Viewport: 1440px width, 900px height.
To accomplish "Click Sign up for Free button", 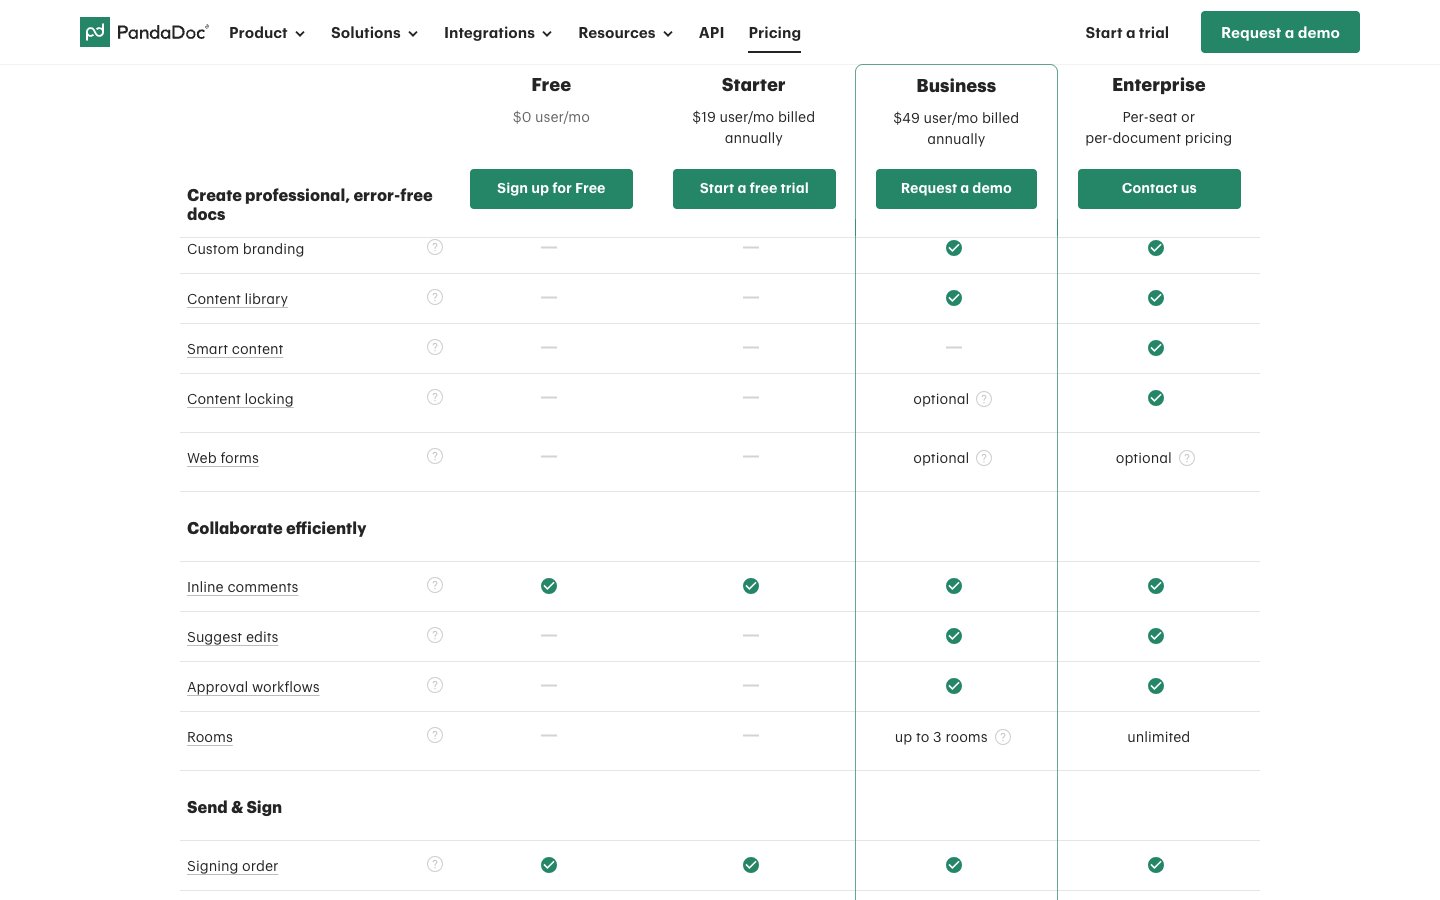I will 551,188.
